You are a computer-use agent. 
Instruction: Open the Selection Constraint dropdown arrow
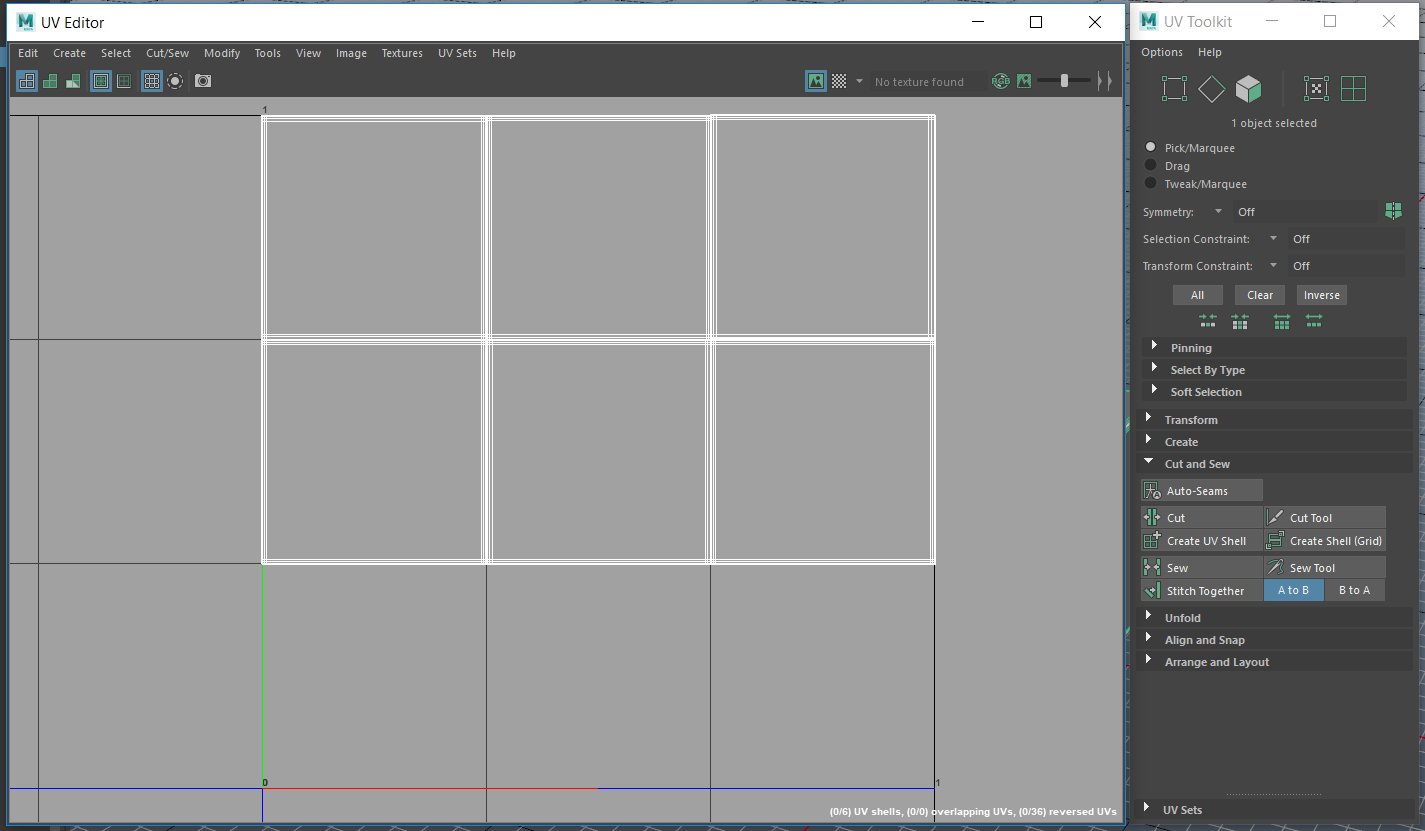tap(1273, 238)
